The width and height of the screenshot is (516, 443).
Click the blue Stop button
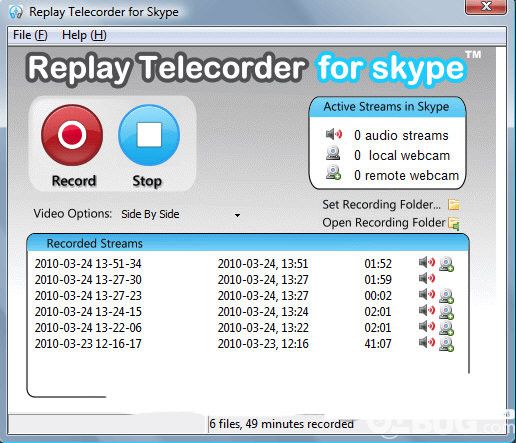pyautogui.click(x=149, y=135)
